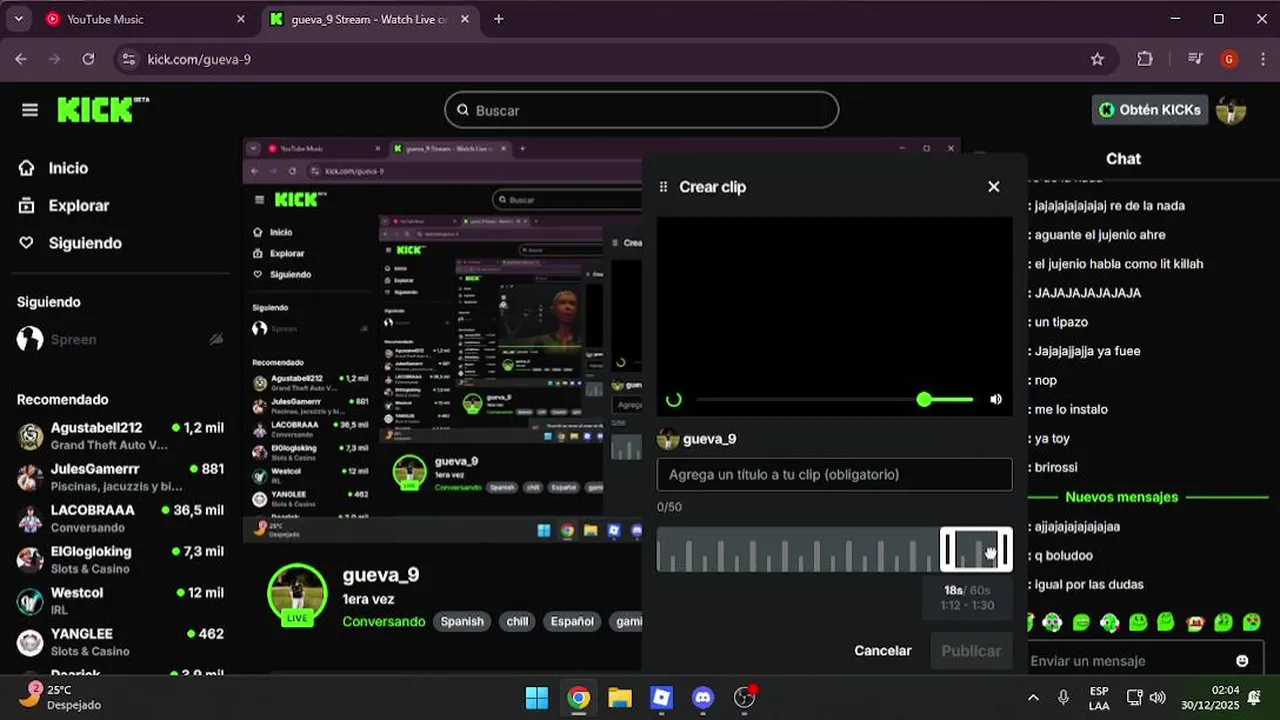Image resolution: width=1280 pixels, height=720 pixels.
Task: Click the Publicar button
Action: pos(971,650)
